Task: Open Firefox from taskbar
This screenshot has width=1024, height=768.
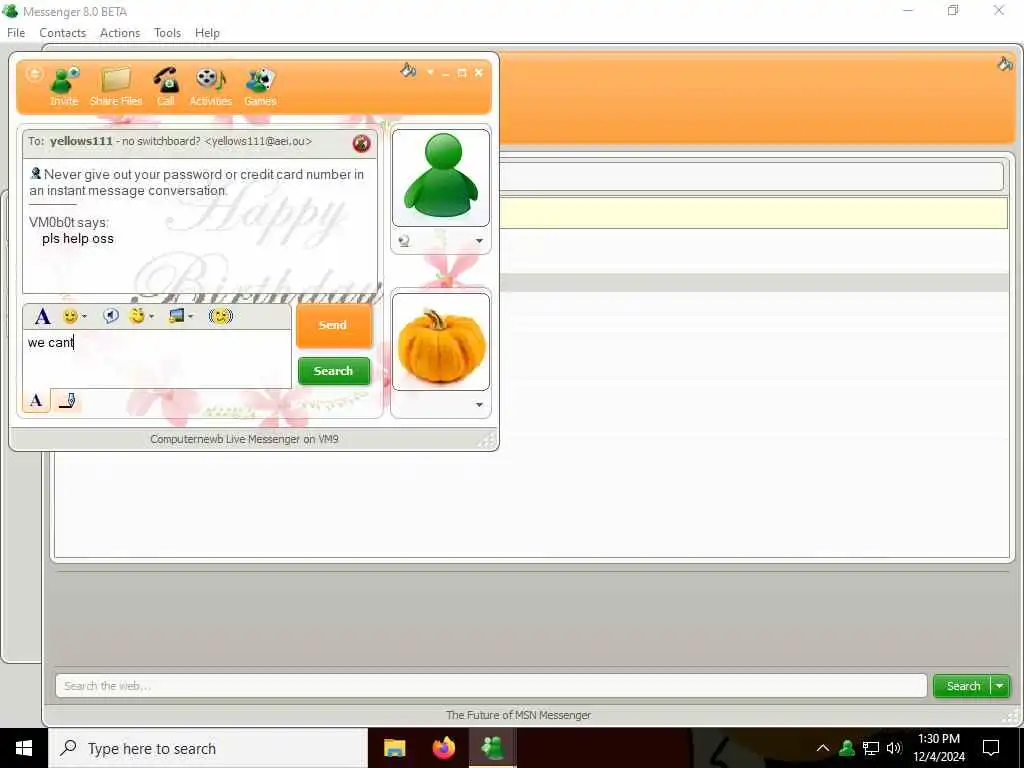Action: tap(444, 748)
